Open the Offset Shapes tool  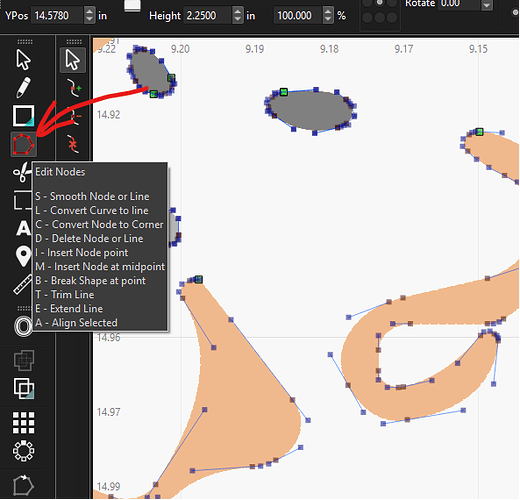click(x=23, y=326)
